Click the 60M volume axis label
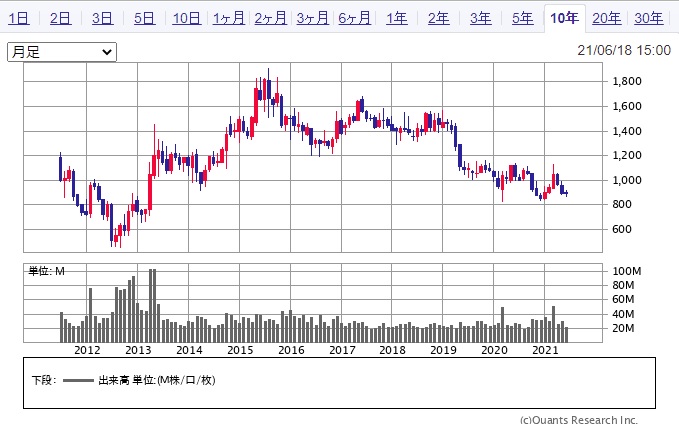 coord(624,299)
